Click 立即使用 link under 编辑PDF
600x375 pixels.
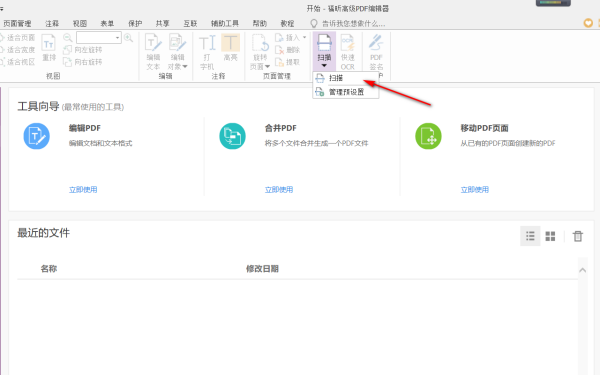coord(83,189)
